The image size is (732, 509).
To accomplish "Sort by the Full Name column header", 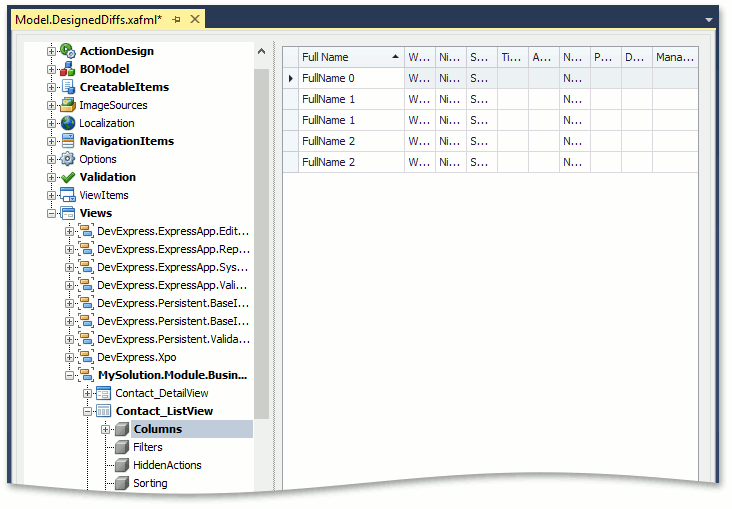I will click(x=351, y=57).
